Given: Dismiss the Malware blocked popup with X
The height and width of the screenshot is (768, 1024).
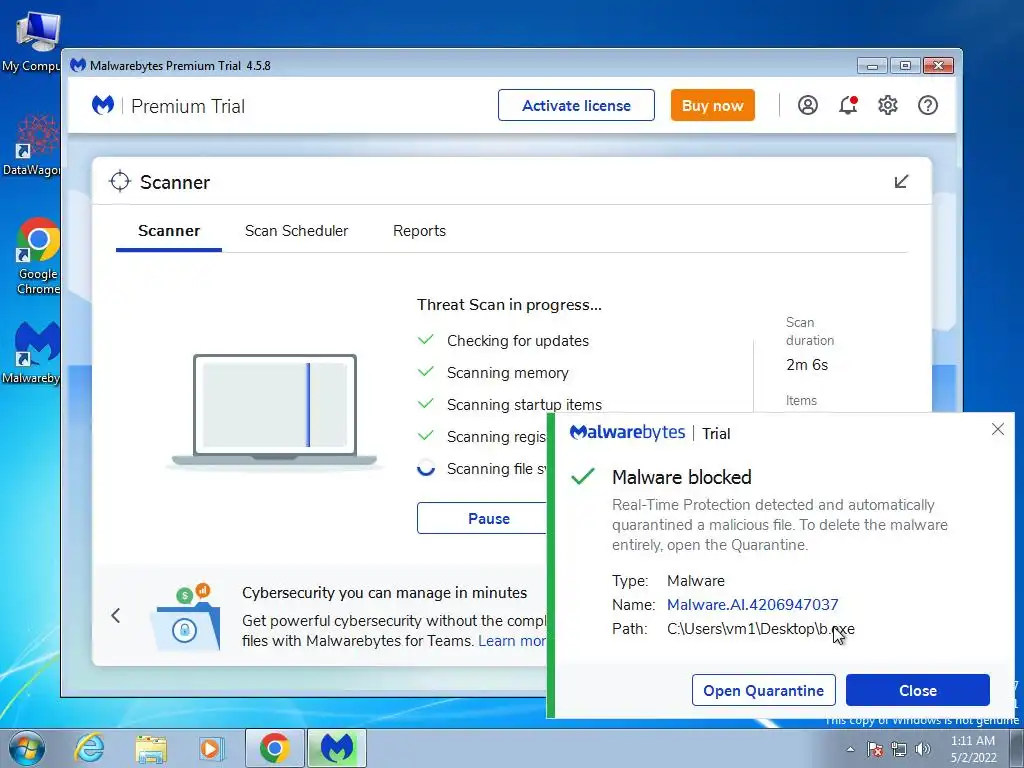Looking at the screenshot, I should [x=998, y=429].
